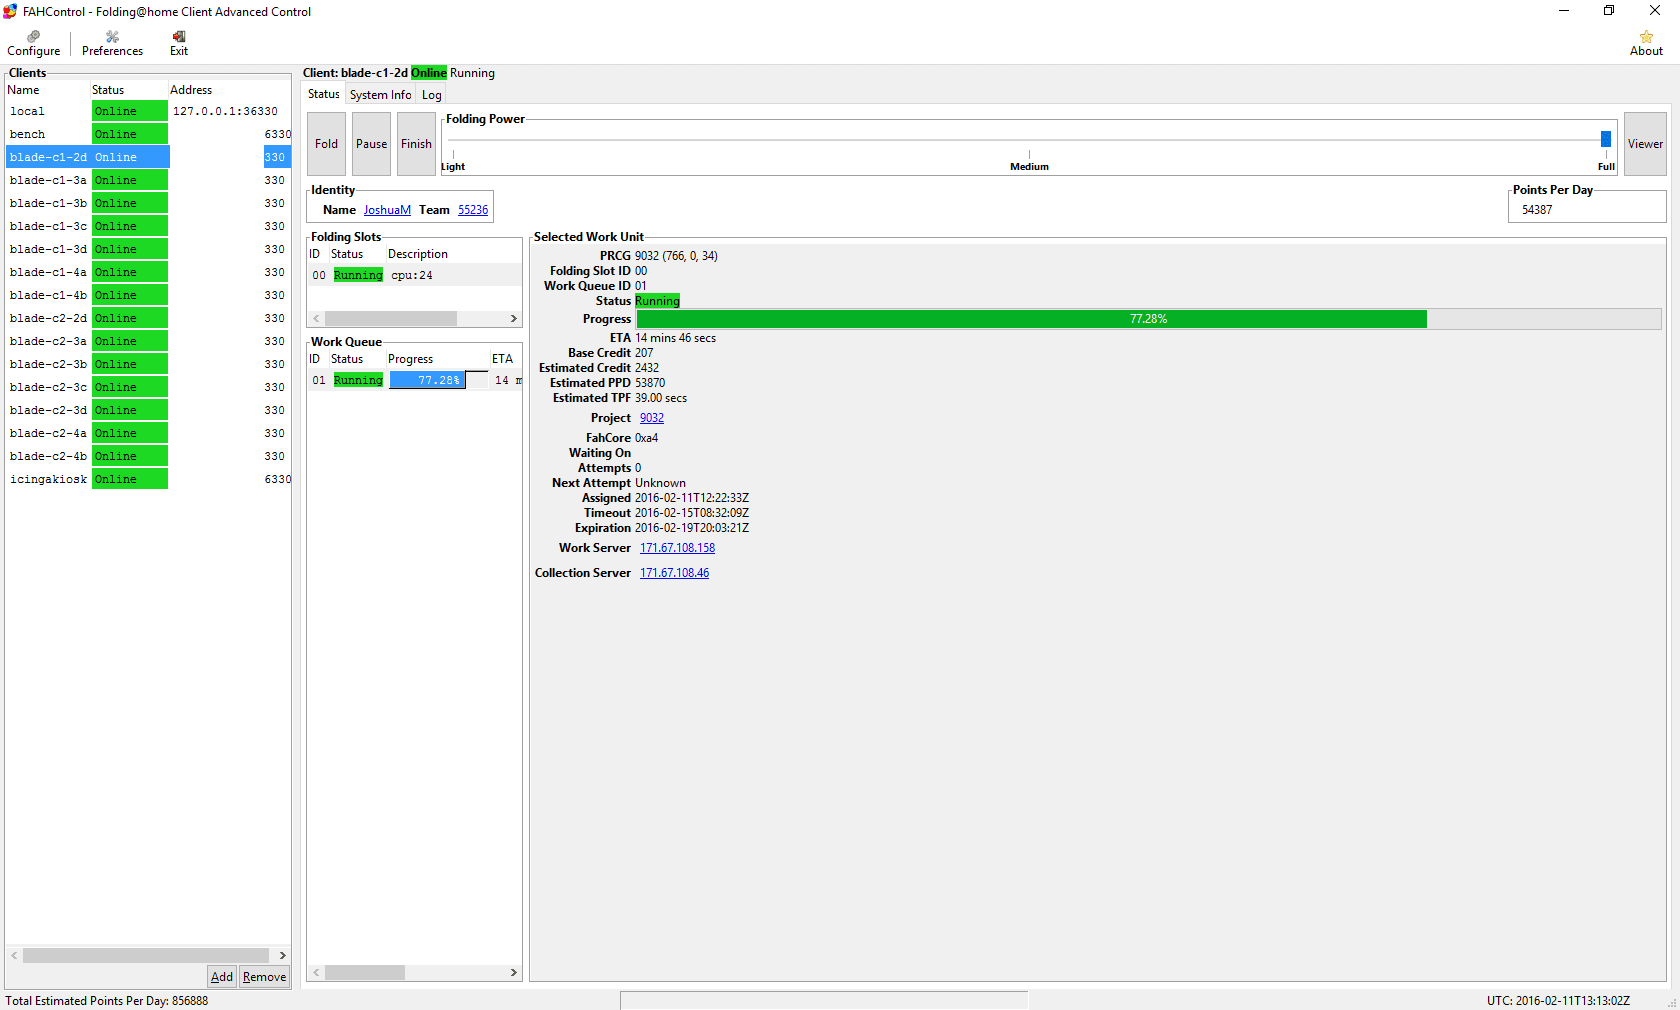Click the Folding Slots Description column header
Viewport: 1680px width, 1010px height.
click(453, 254)
